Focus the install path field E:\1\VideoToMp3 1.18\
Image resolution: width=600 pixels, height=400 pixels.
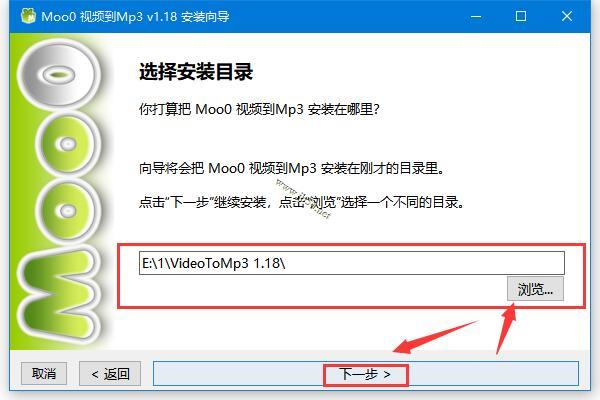352,263
